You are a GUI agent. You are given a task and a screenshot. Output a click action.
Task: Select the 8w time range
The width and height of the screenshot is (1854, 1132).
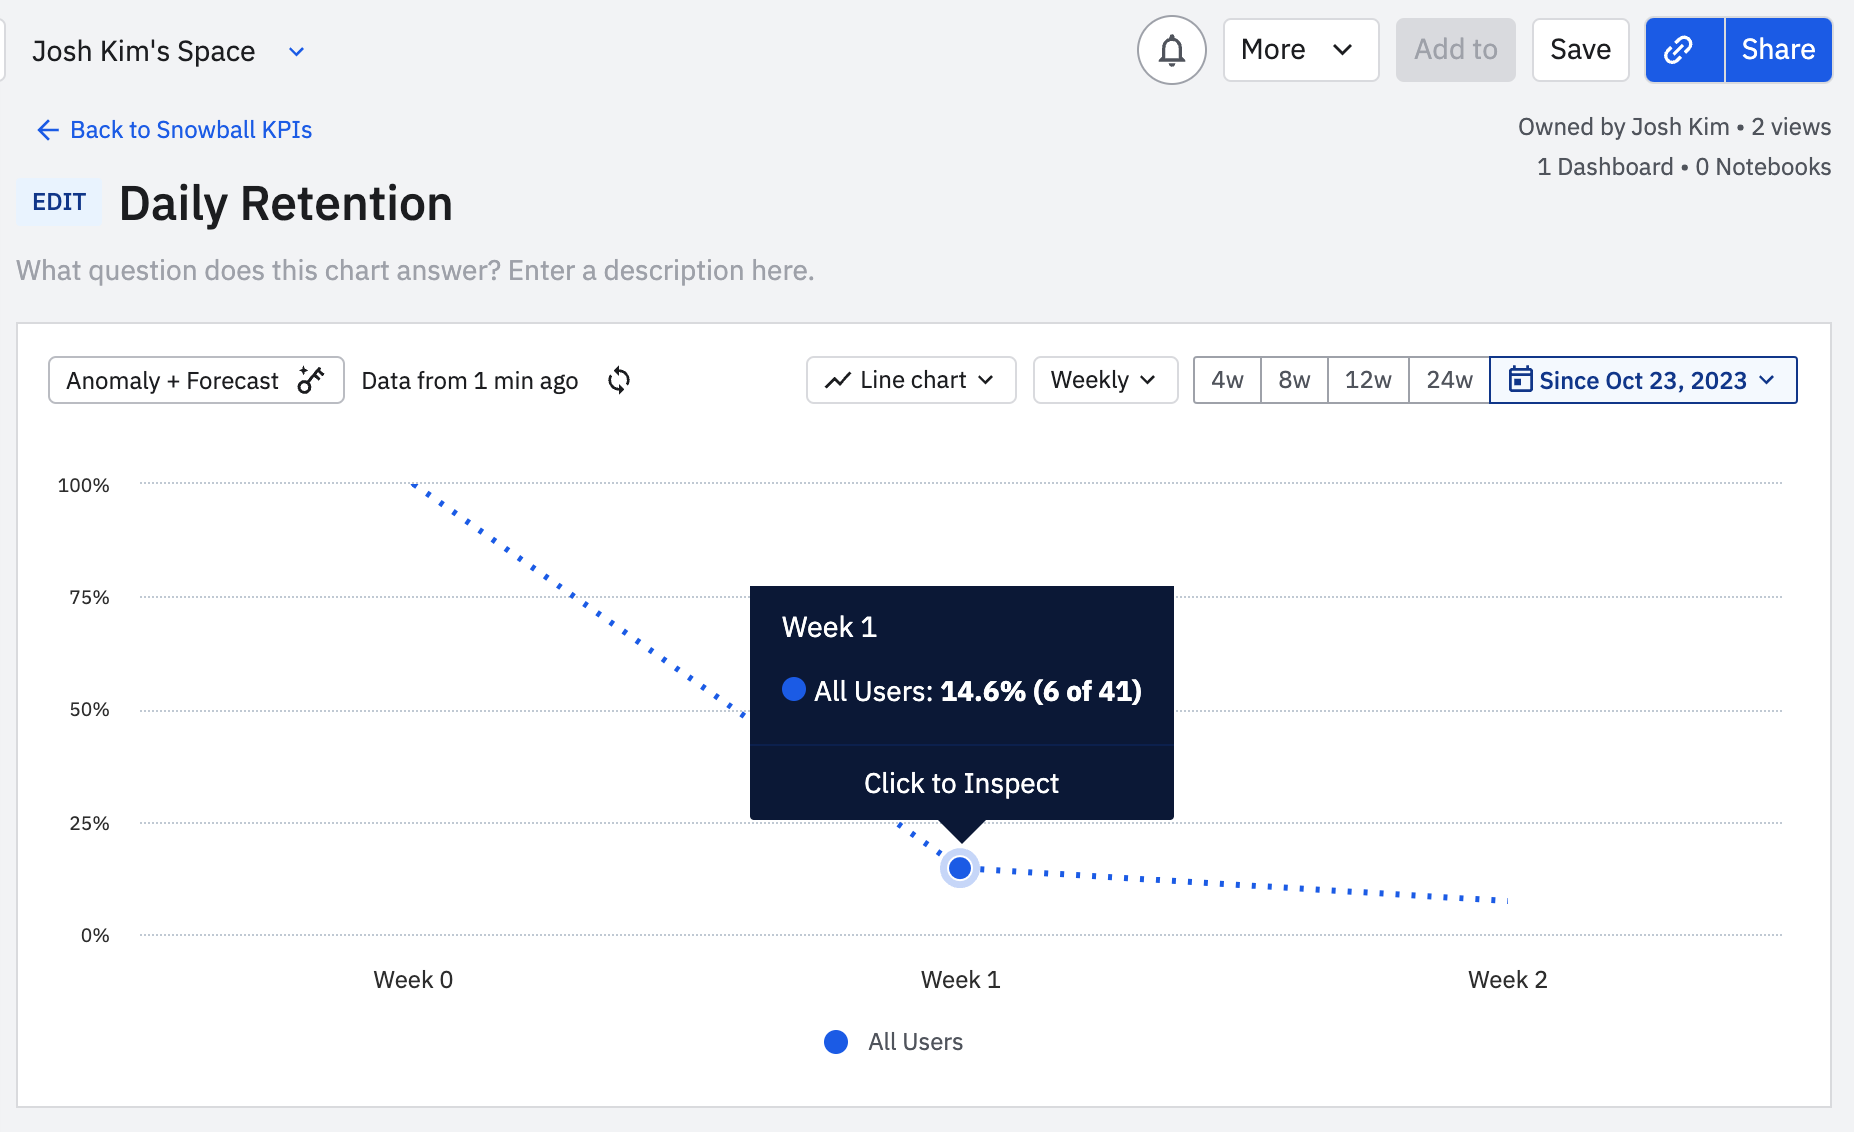coord(1294,380)
